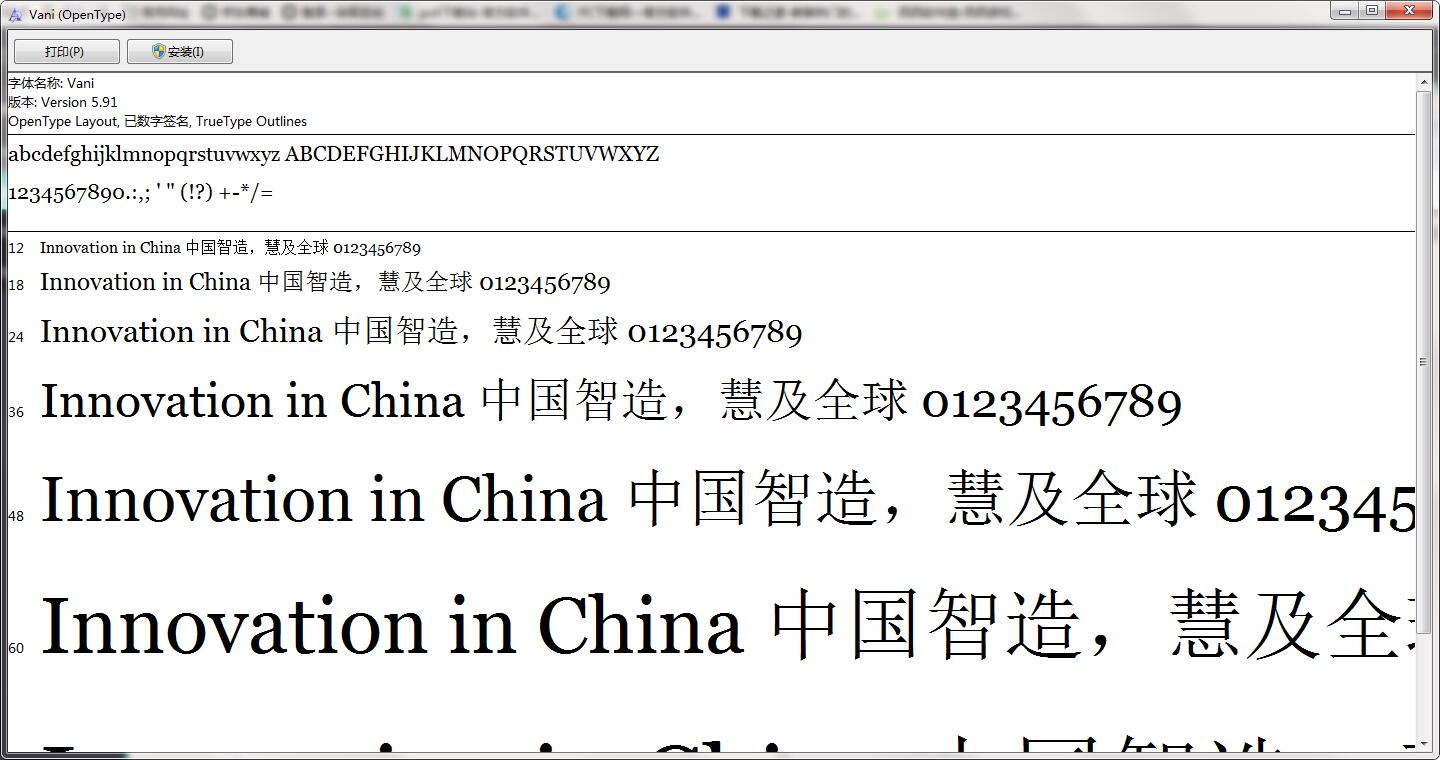The height and width of the screenshot is (760, 1440).
Task: Click the size 24 'Innovation in China' sample
Action: (421, 331)
